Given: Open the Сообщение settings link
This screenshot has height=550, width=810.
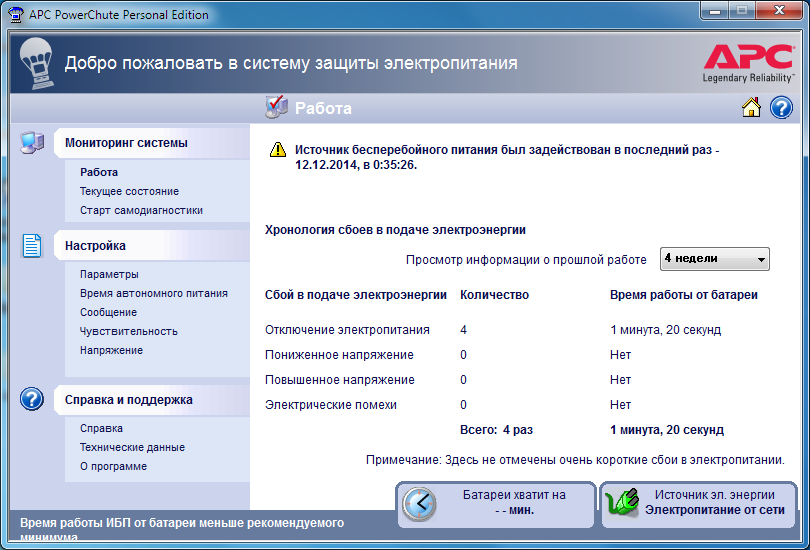Looking at the screenshot, I should click(108, 312).
